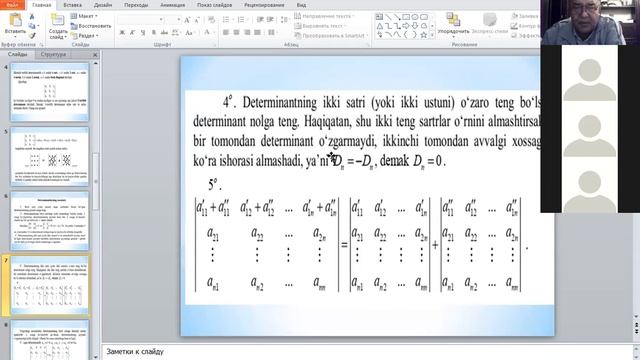Select the Left Brace shape
This screenshot has width=640, height=360.
406,35
